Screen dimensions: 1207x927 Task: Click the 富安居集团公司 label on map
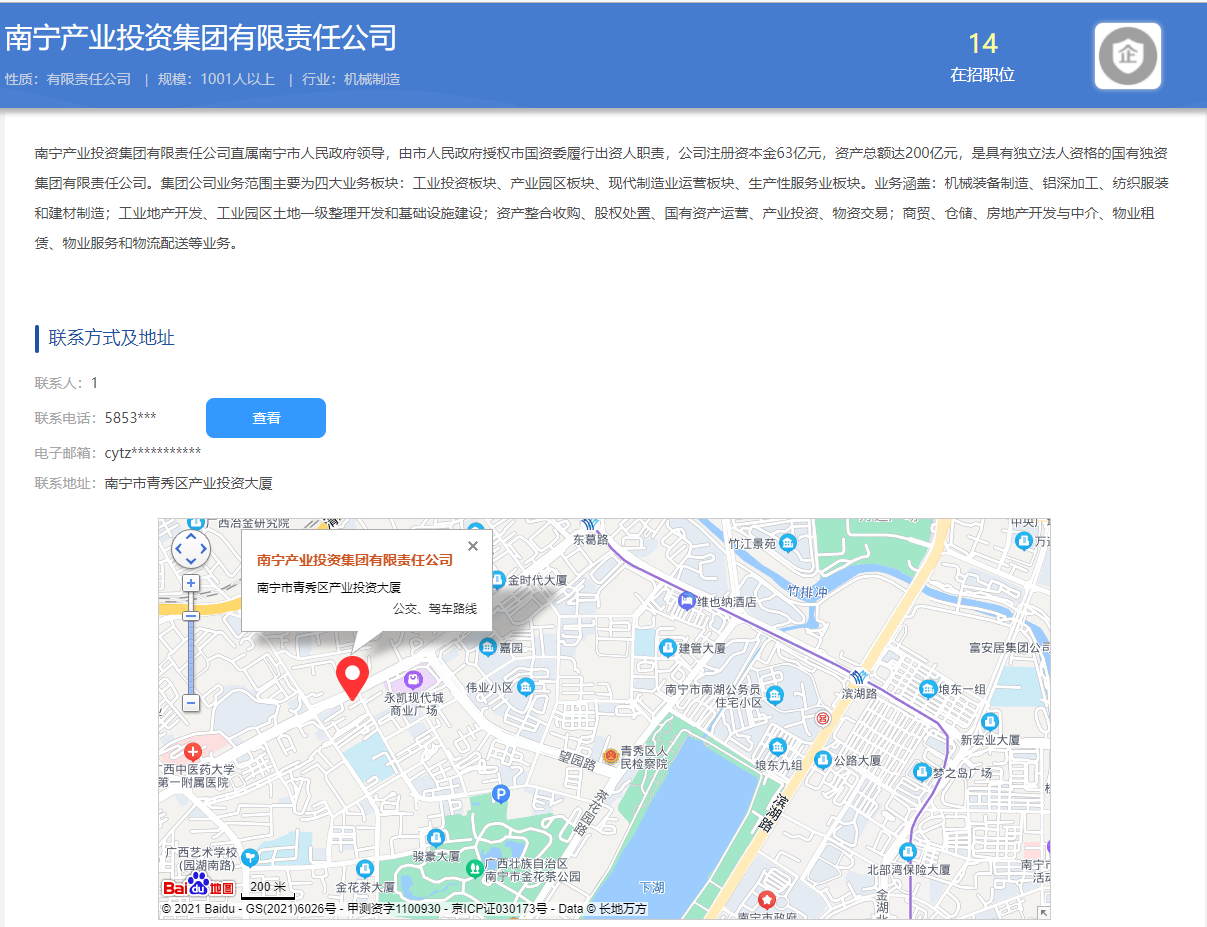1009,648
